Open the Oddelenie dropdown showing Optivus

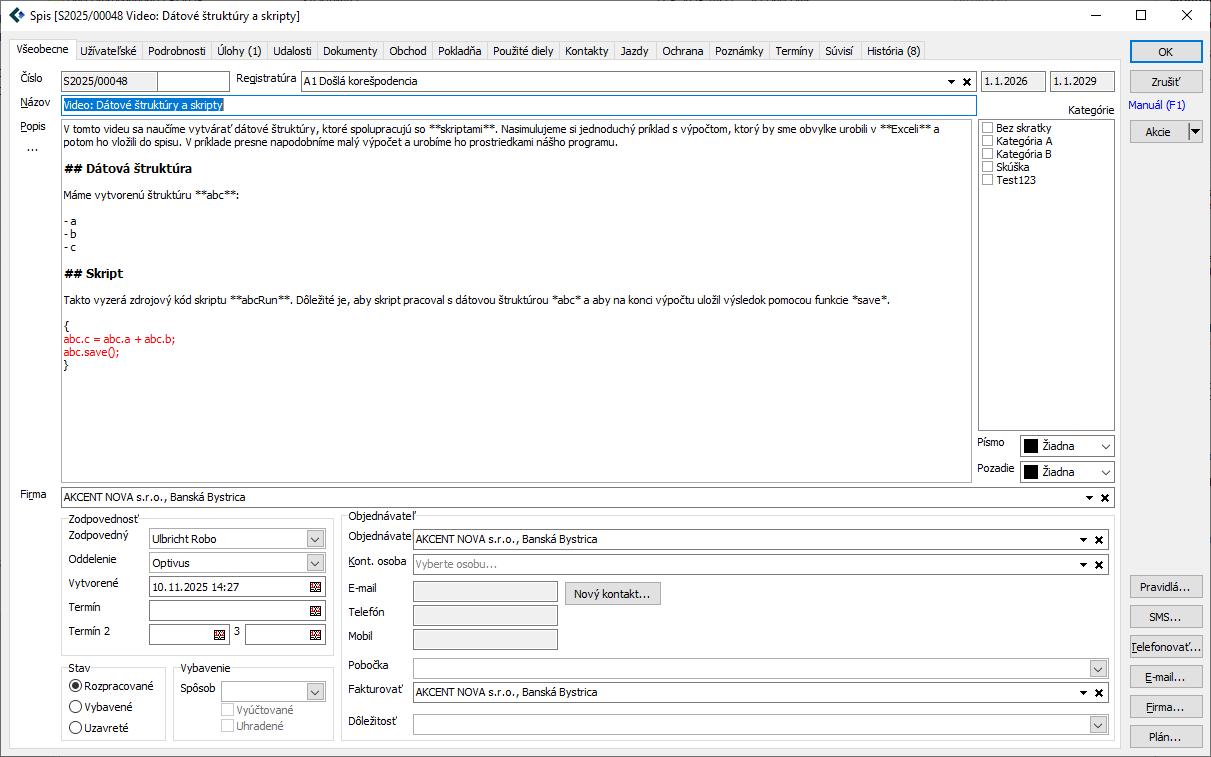tap(316, 563)
